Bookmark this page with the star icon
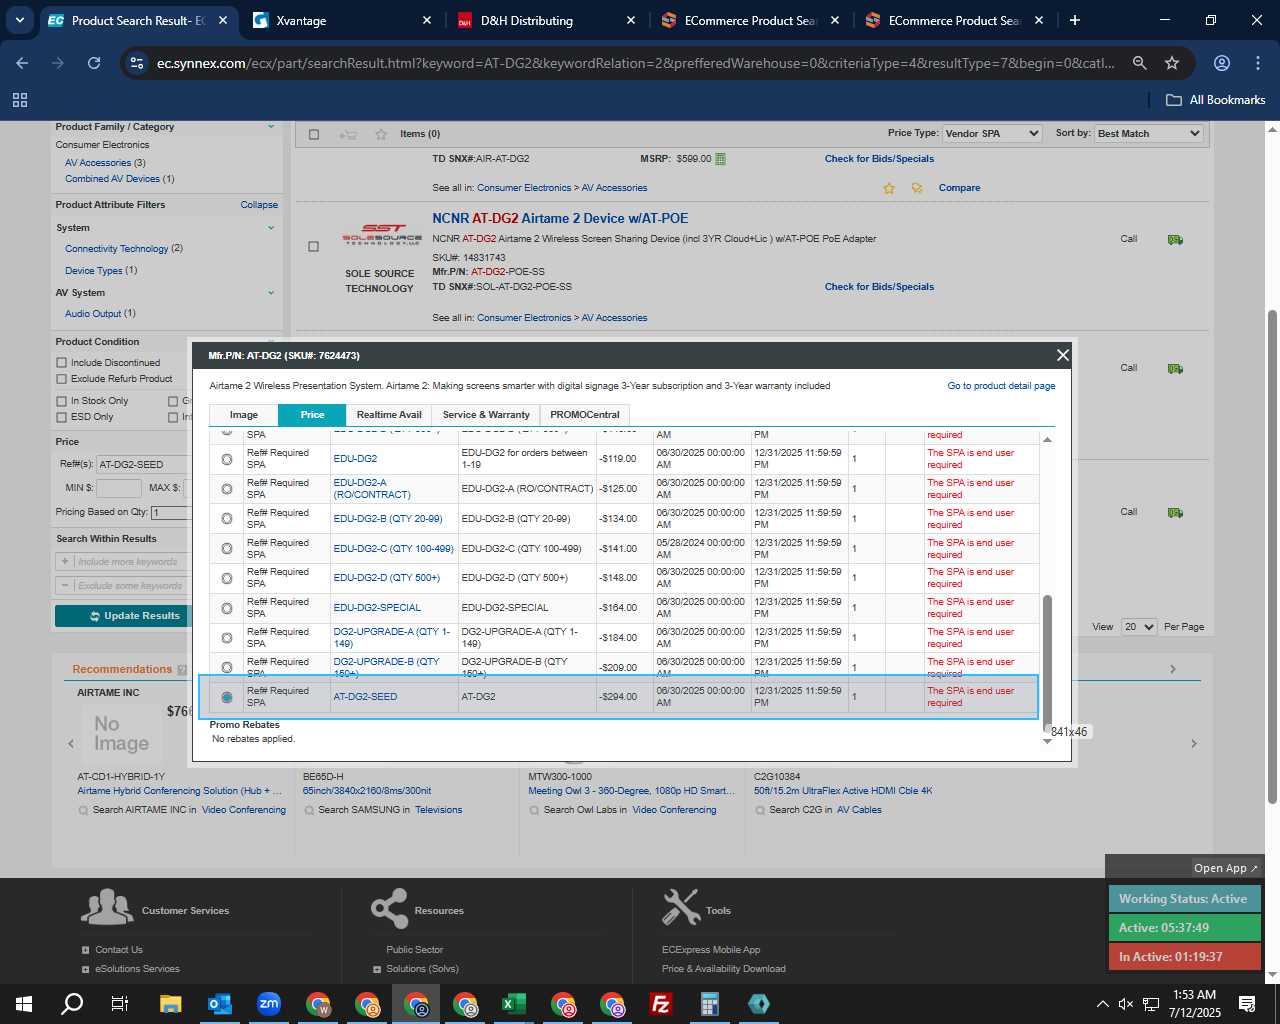Screen dimensions: 1280x1024 [x=1172, y=63]
